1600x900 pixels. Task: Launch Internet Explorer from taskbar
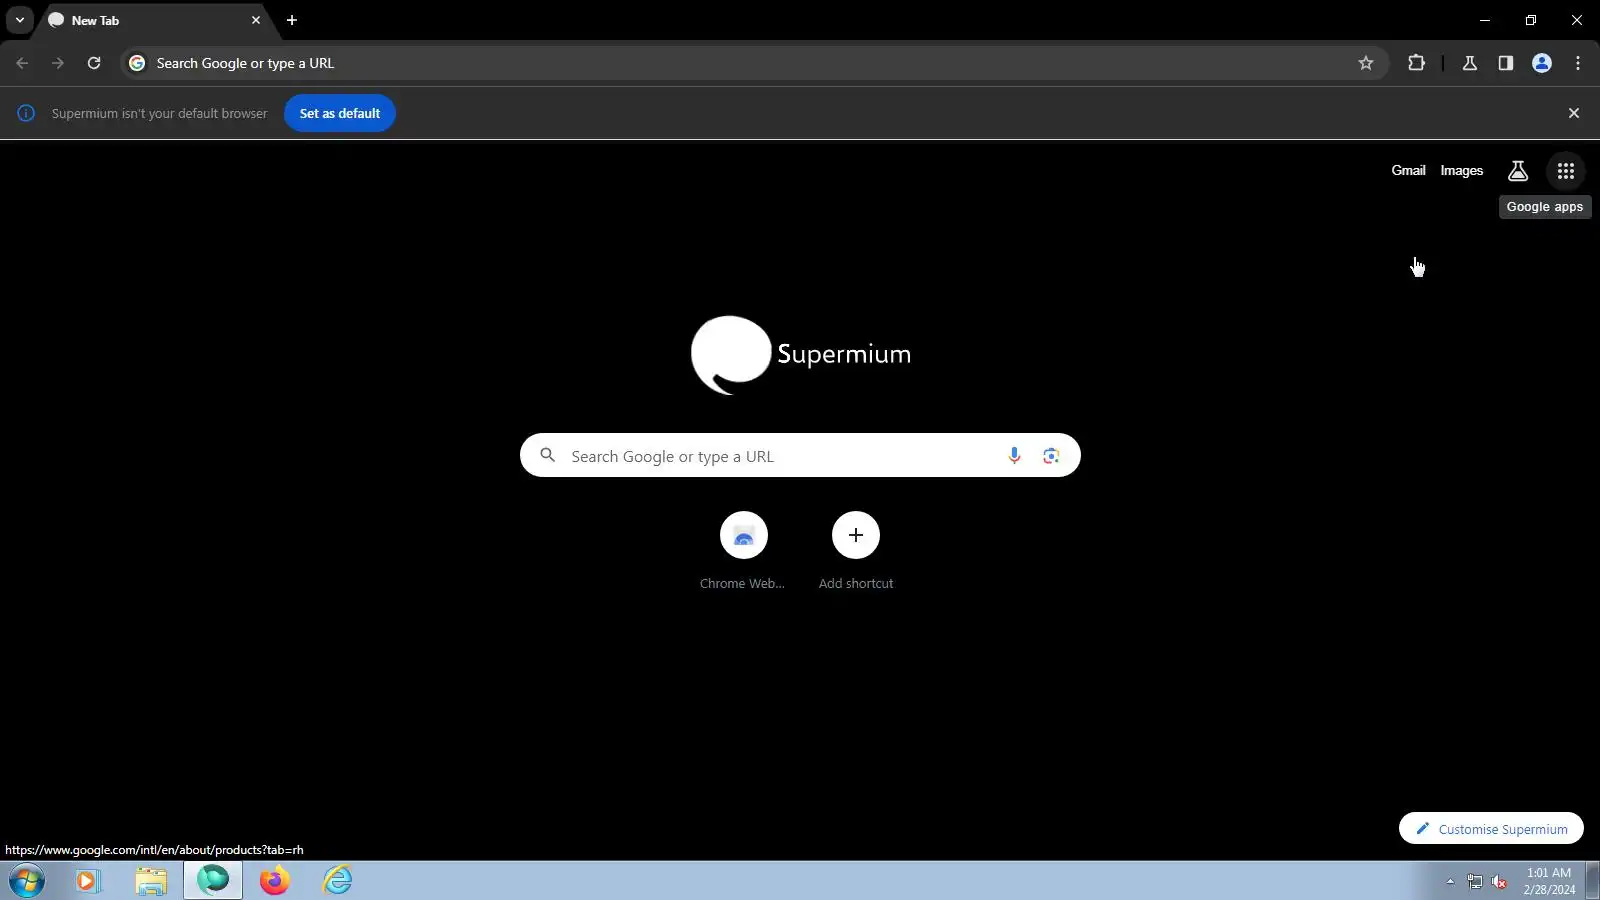pyautogui.click(x=337, y=881)
